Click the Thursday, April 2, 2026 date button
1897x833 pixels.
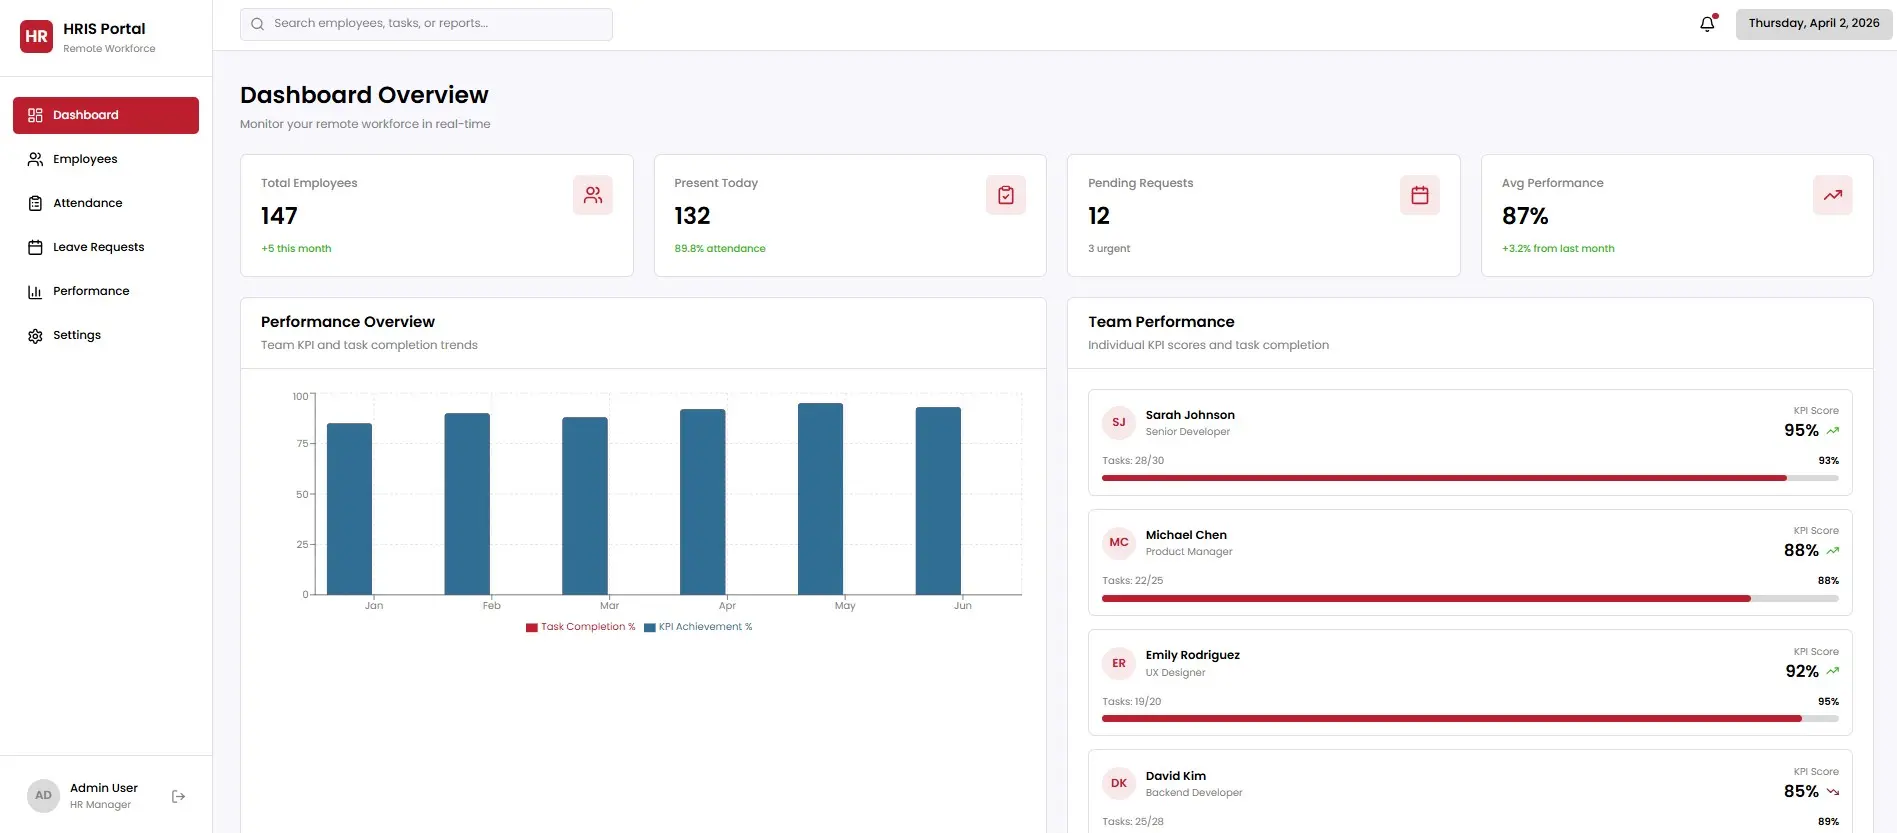[1813, 24]
